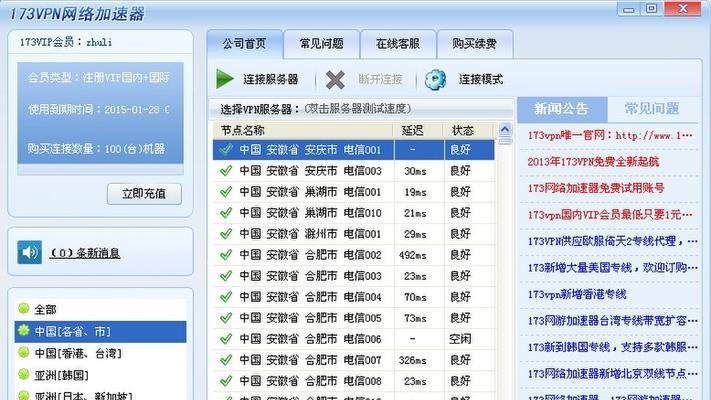Switch to 常见问题 top tab
The height and width of the screenshot is (400, 711).
[321, 44]
